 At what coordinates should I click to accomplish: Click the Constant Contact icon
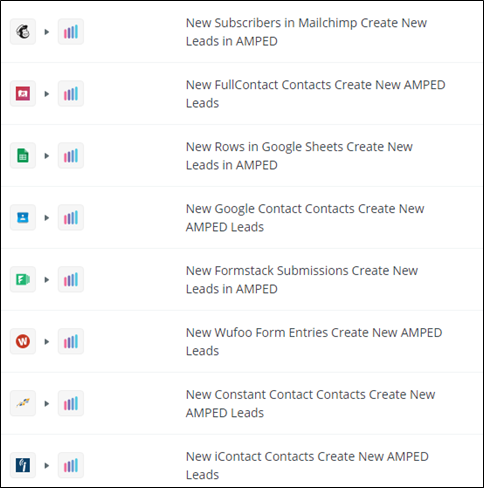point(23,403)
